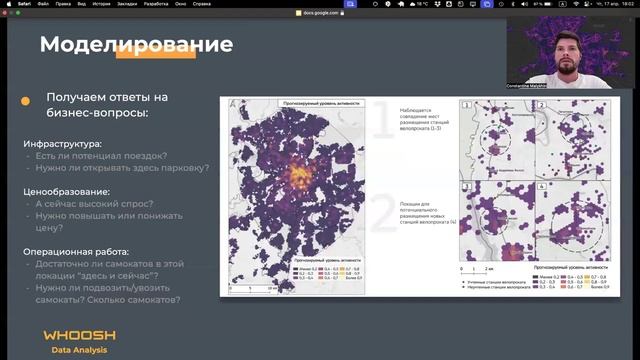
Task: Click the speaker video thumbnail
Action: 570,52
